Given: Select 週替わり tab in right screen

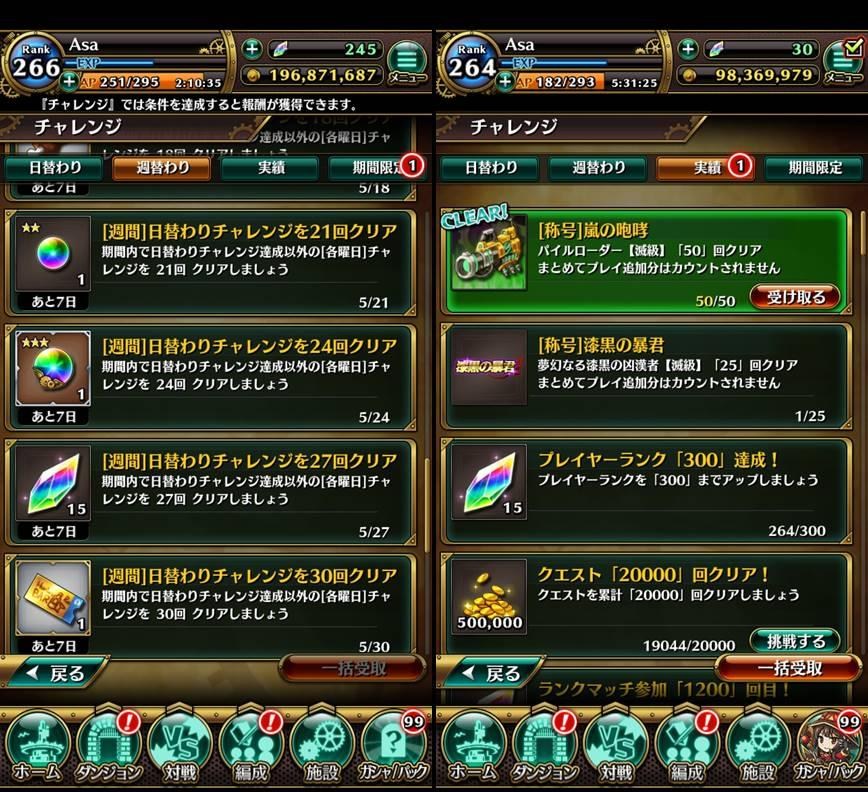Looking at the screenshot, I should point(597,167).
